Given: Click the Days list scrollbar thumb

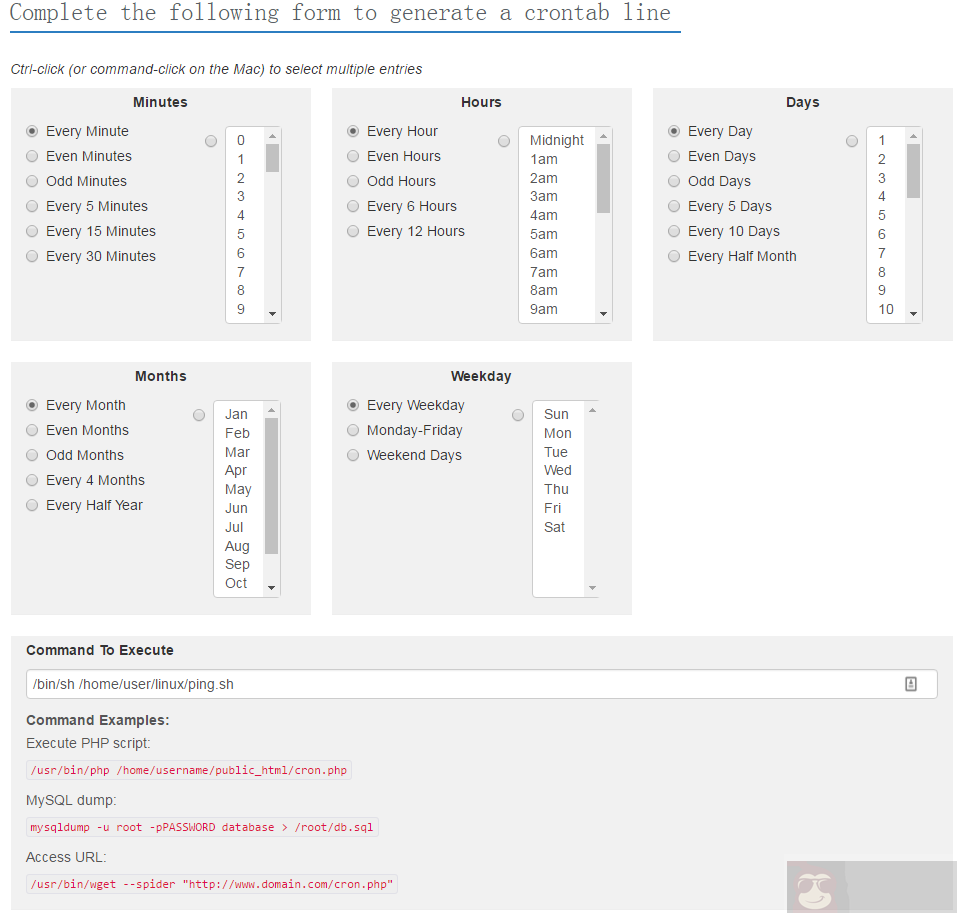Looking at the screenshot, I should click(913, 170).
